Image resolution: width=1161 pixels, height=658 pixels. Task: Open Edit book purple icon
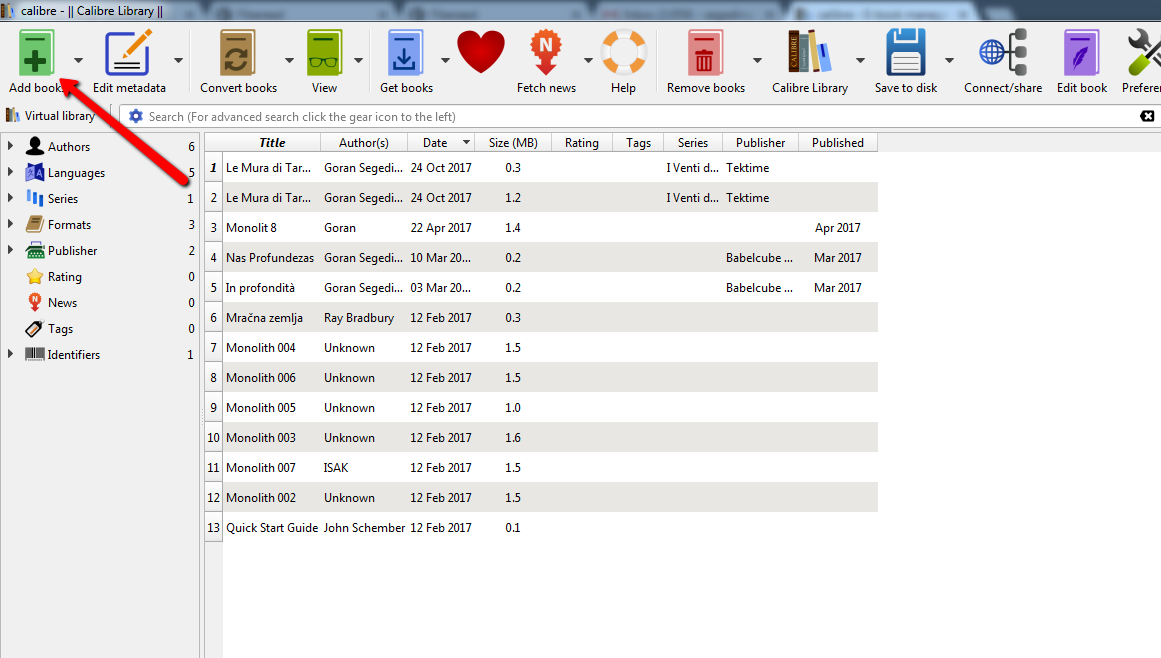[1082, 53]
